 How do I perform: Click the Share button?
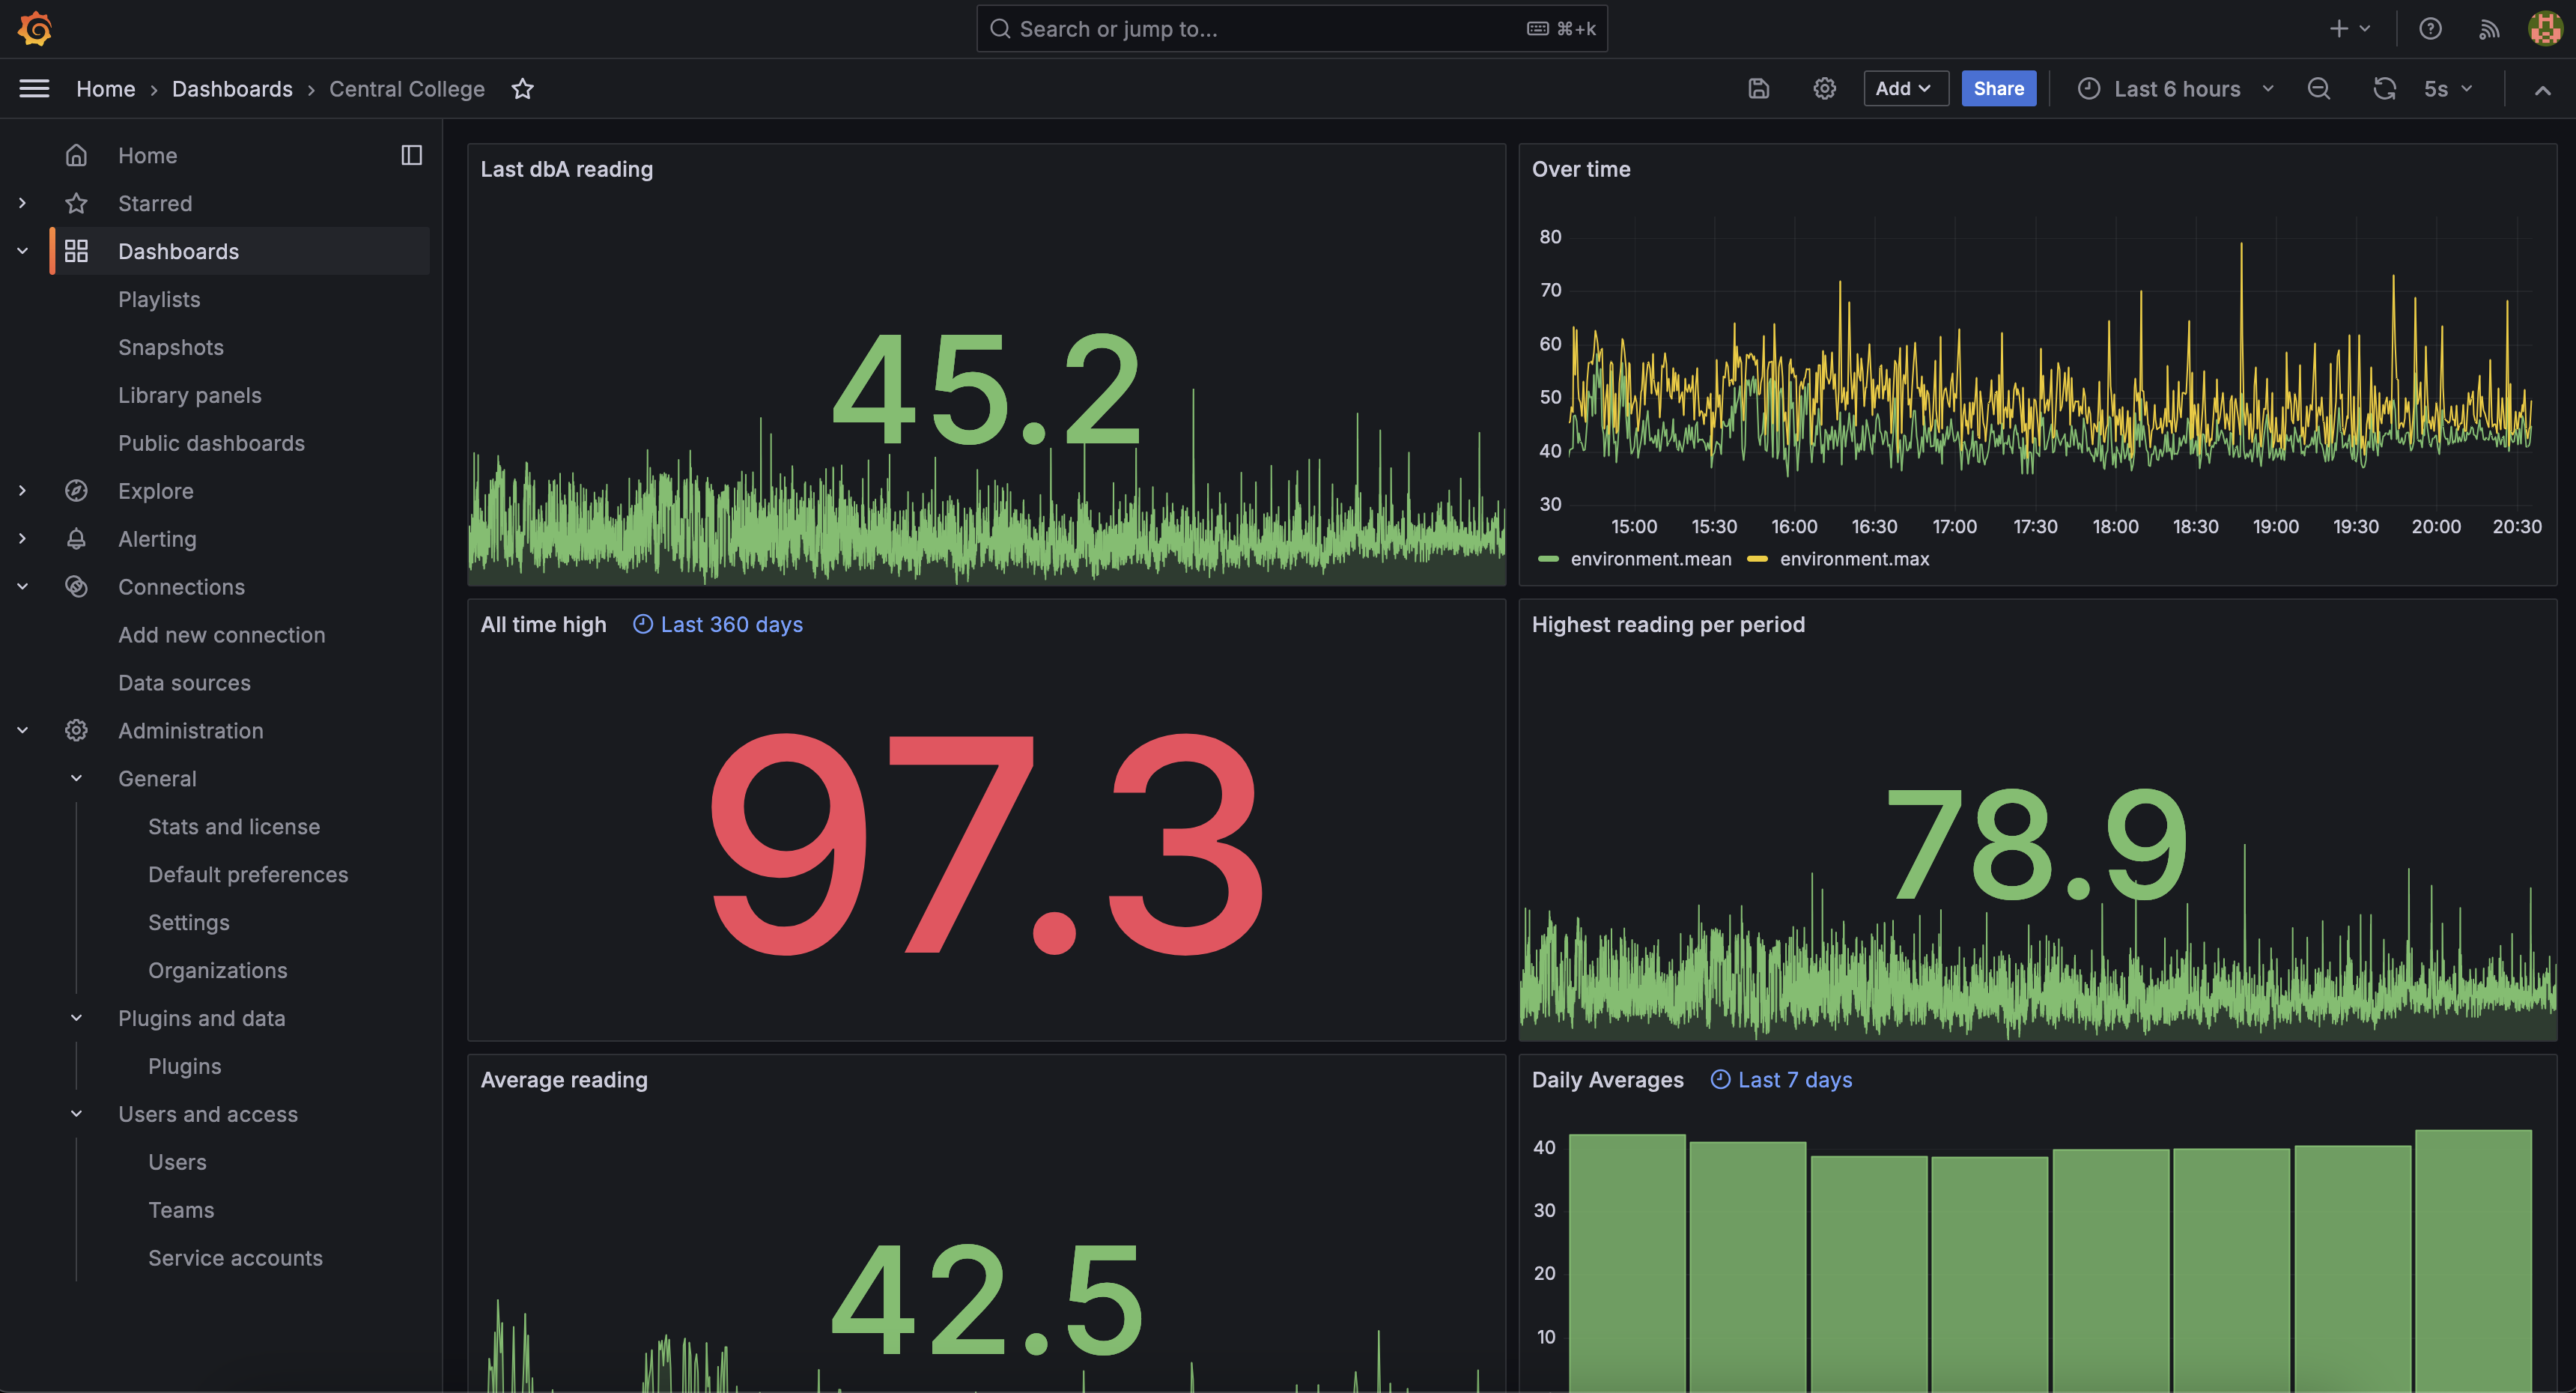tap(1998, 88)
